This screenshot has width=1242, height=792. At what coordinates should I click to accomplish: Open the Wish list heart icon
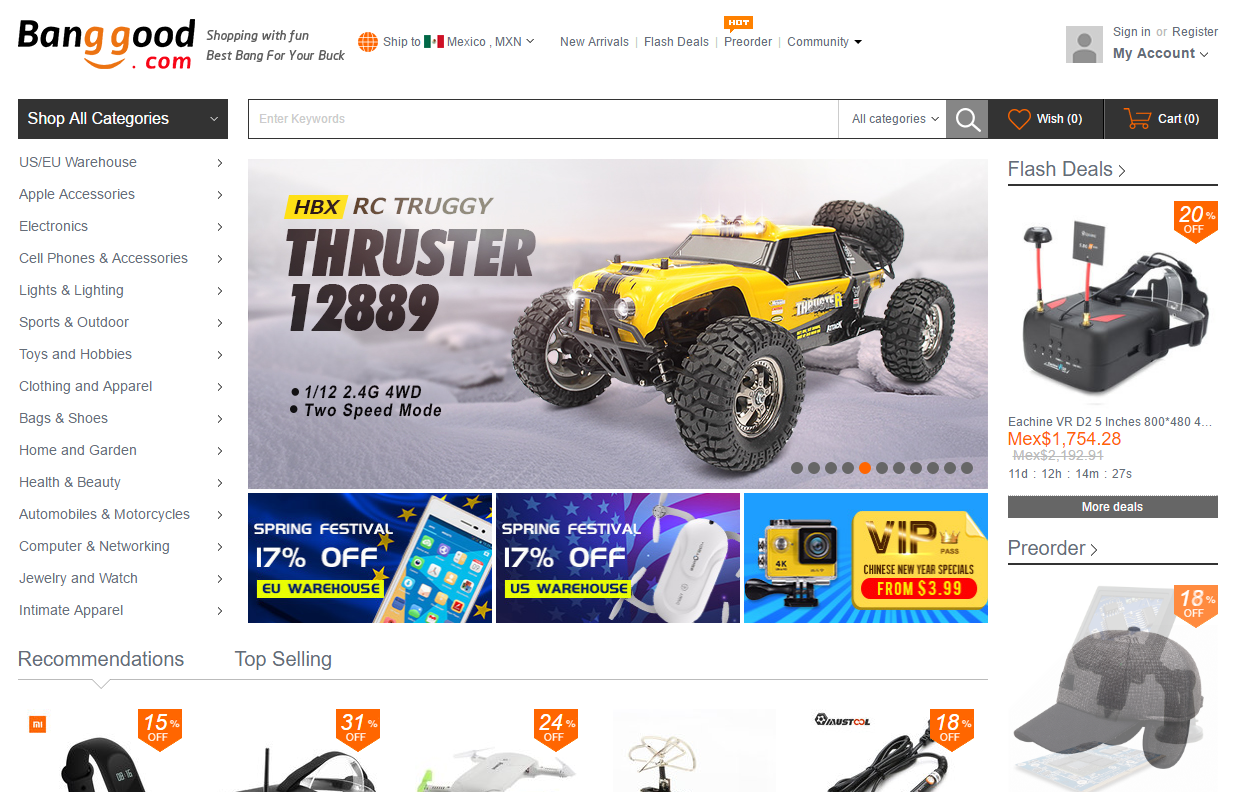click(x=1019, y=119)
